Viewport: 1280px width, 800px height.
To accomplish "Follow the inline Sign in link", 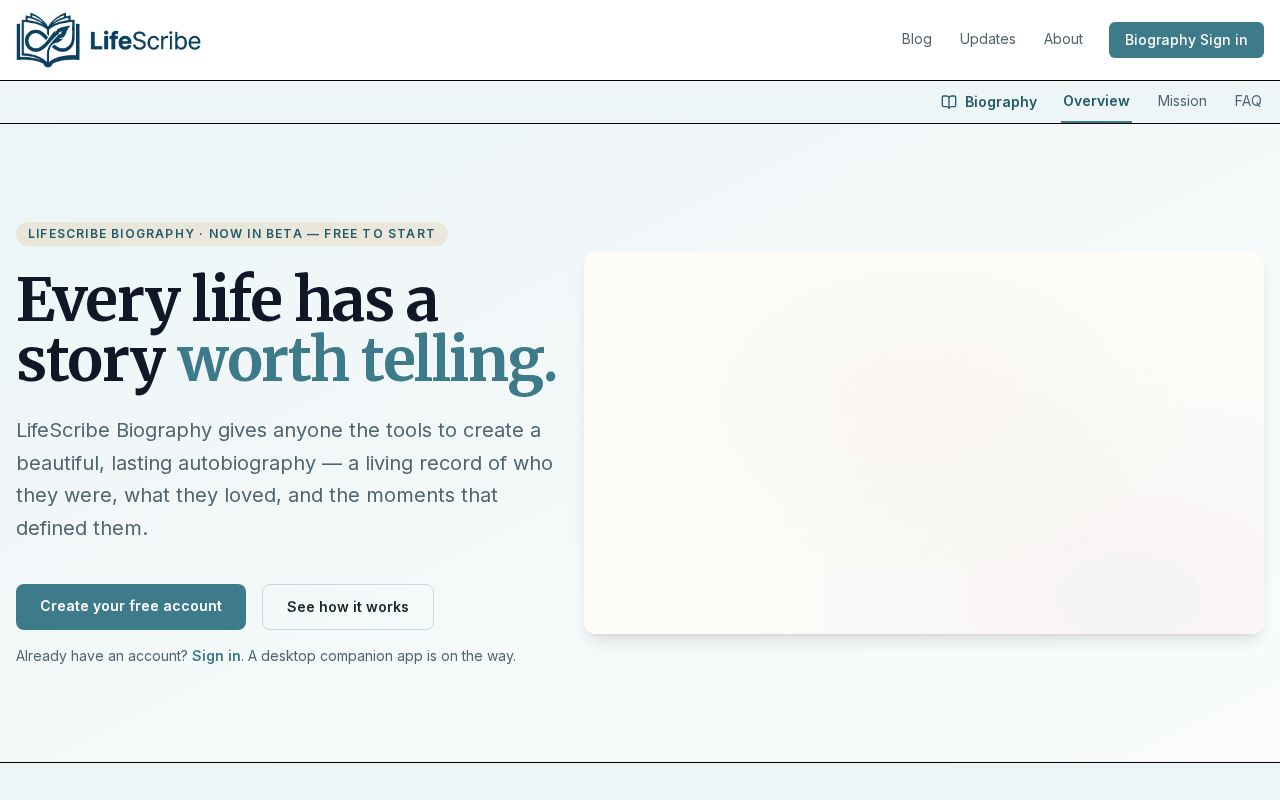I will tap(216, 656).
